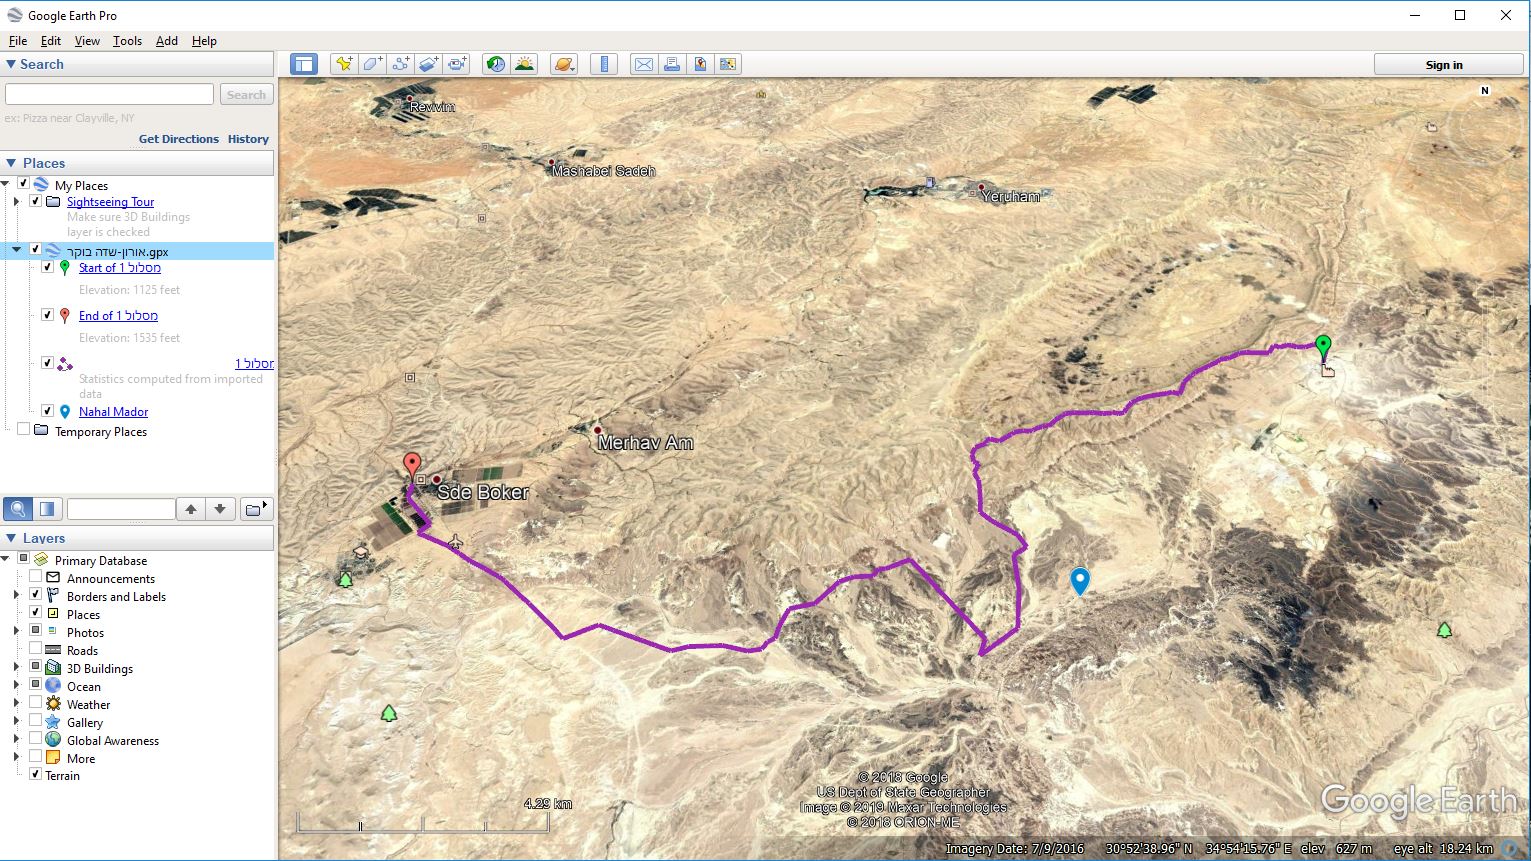Collapse the Search panel triangle

(11, 64)
